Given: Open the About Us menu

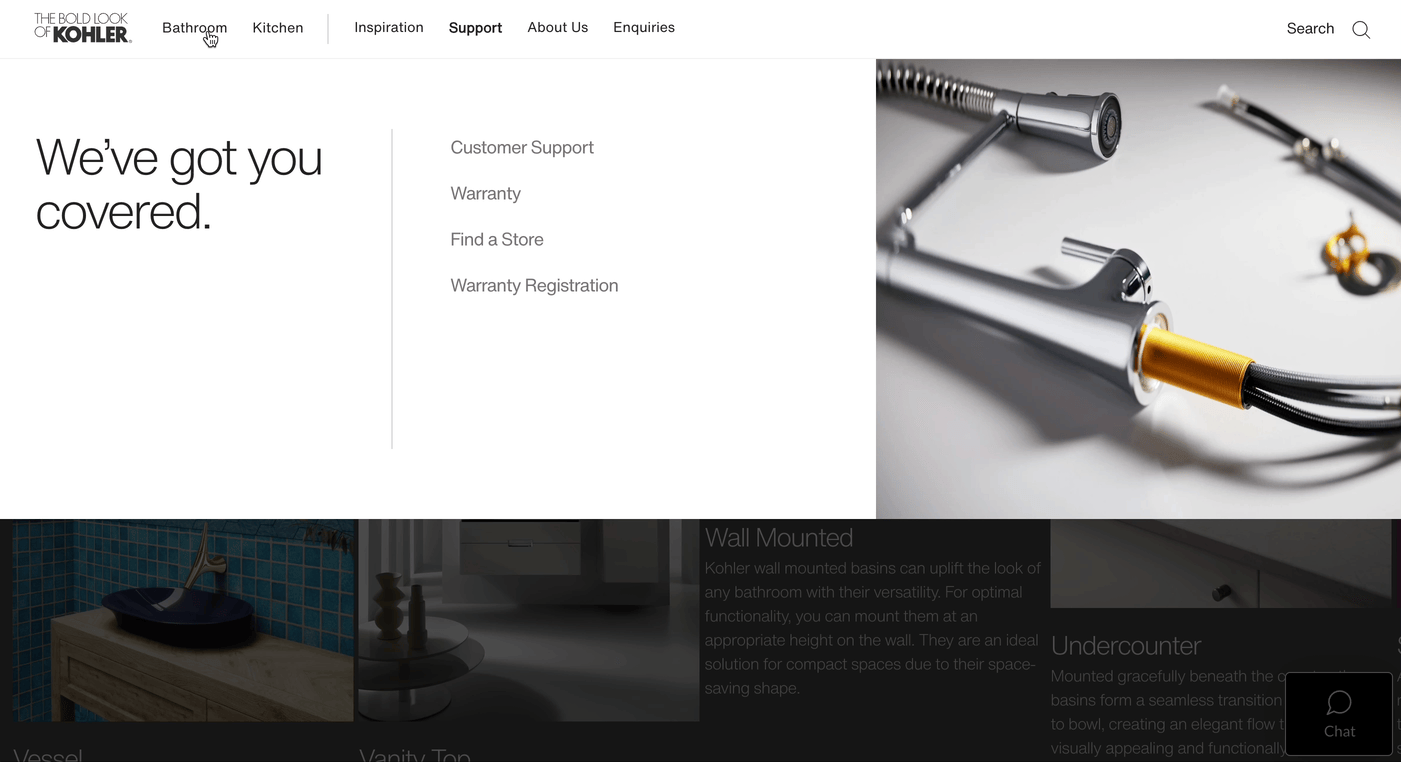Looking at the screenshot, I should coord(557,28).
